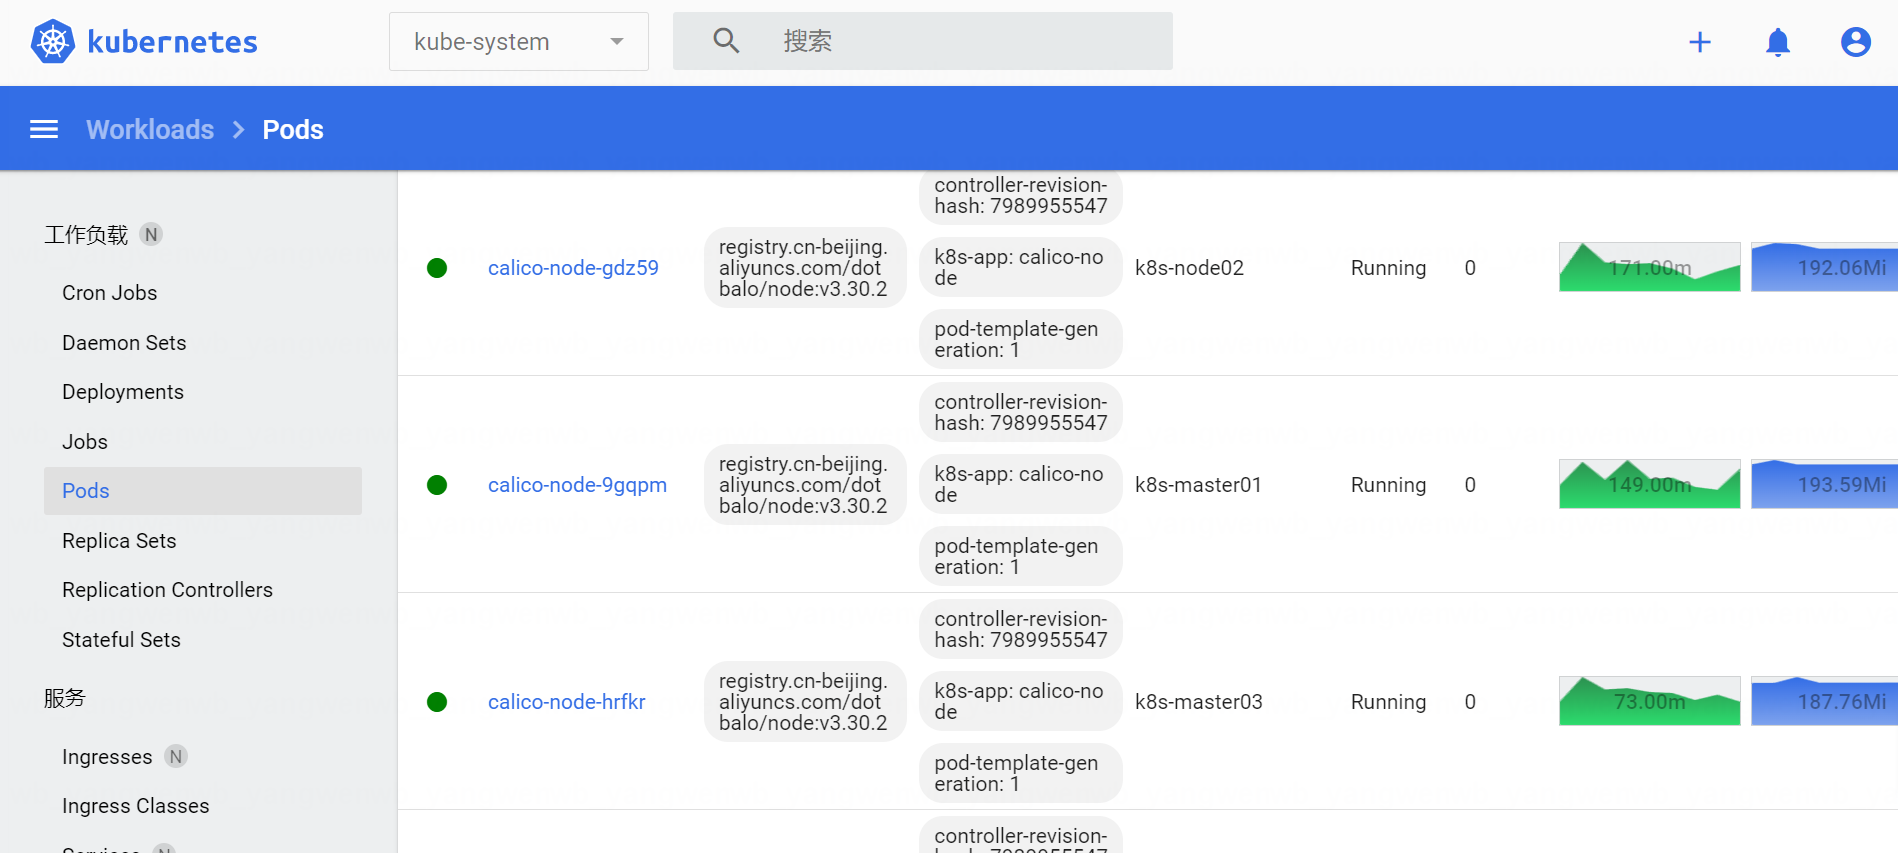Open the notifications bell

(x=1777, y=42)
